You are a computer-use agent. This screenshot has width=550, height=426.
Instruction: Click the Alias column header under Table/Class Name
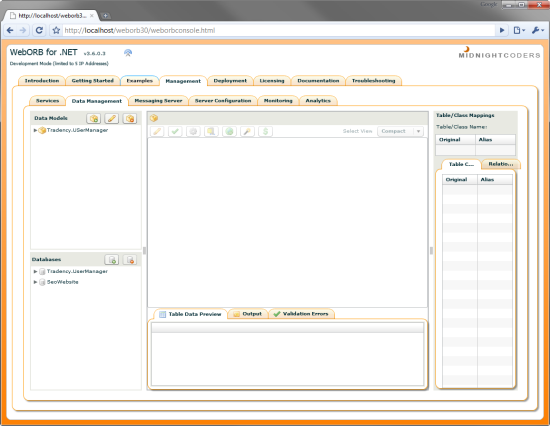coord(495,140)
